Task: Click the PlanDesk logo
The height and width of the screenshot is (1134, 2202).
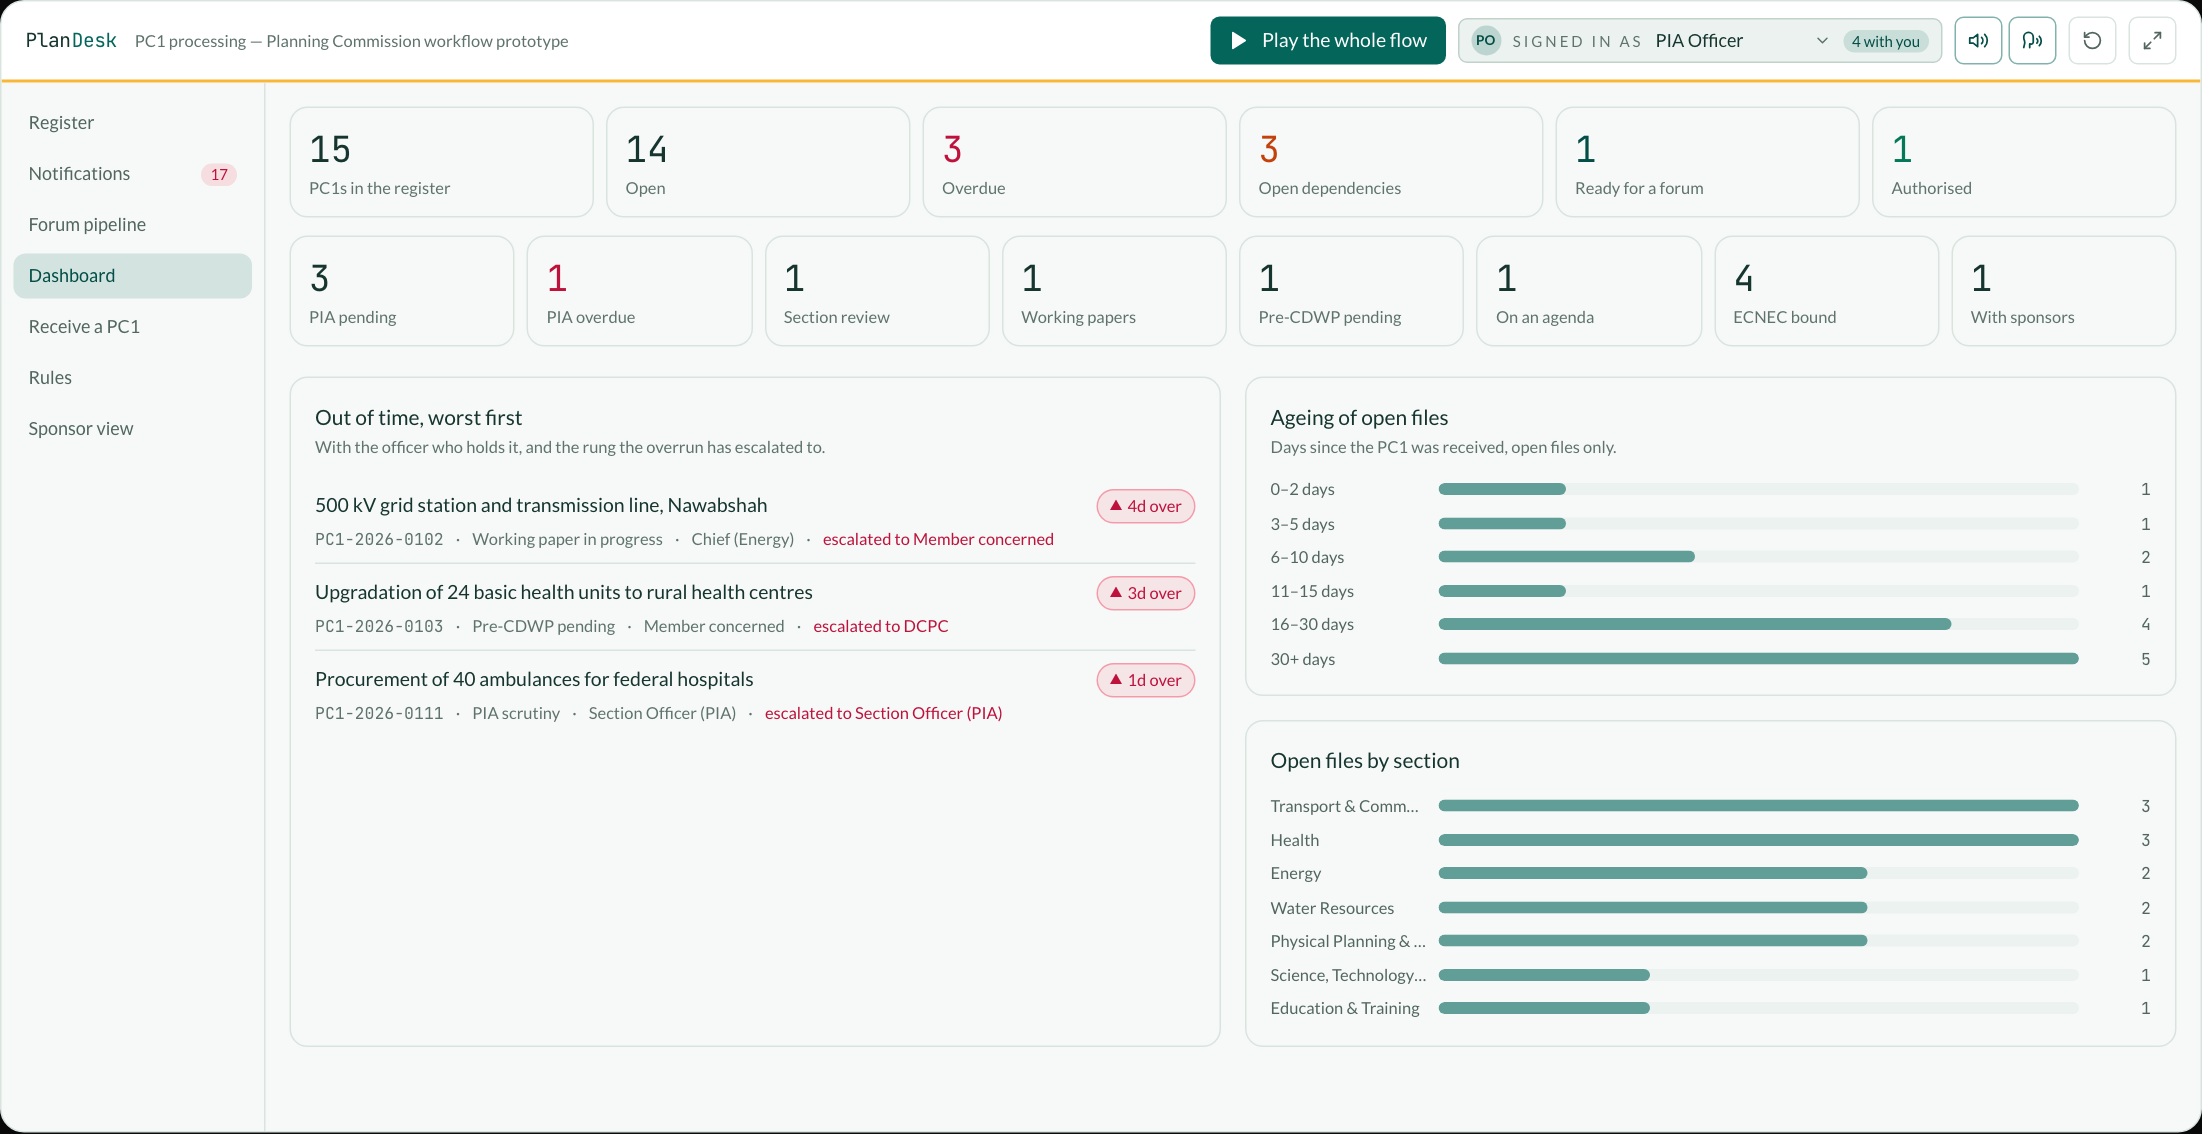Action: click(71, 40)
